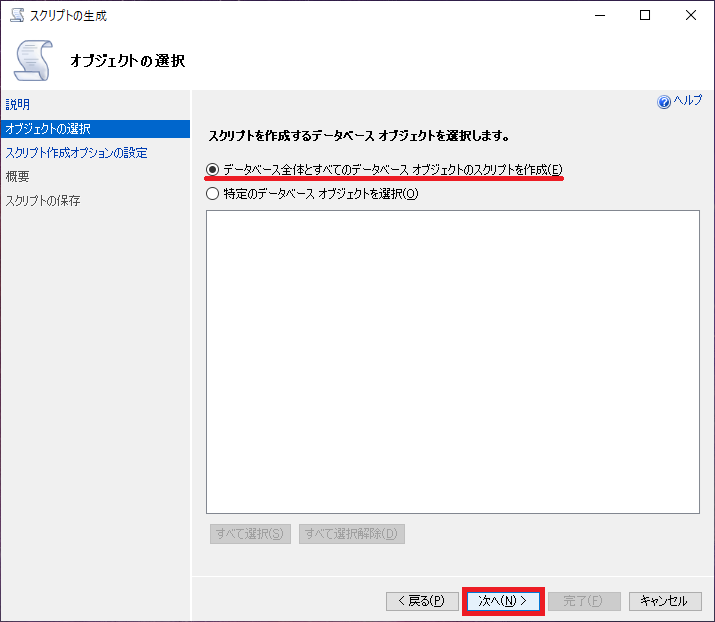Proceed with the 次へ button
The height and width of the screenshot is (622, 715).
tap(503, 601)
